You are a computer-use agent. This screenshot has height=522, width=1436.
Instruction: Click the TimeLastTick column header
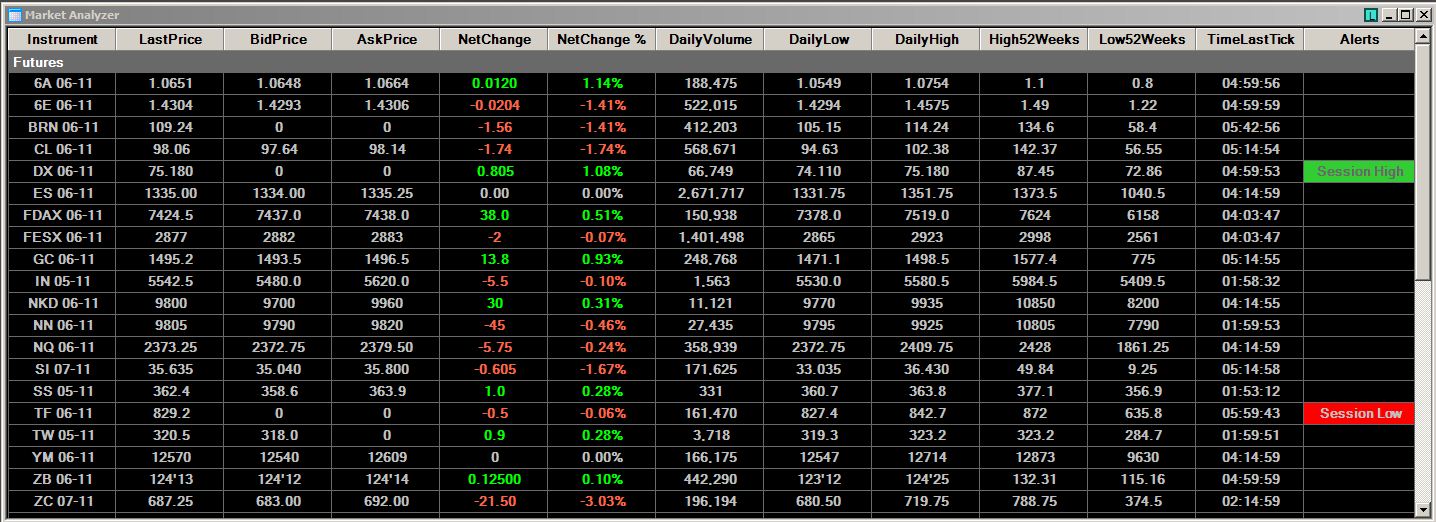(x=1250, y=39)
